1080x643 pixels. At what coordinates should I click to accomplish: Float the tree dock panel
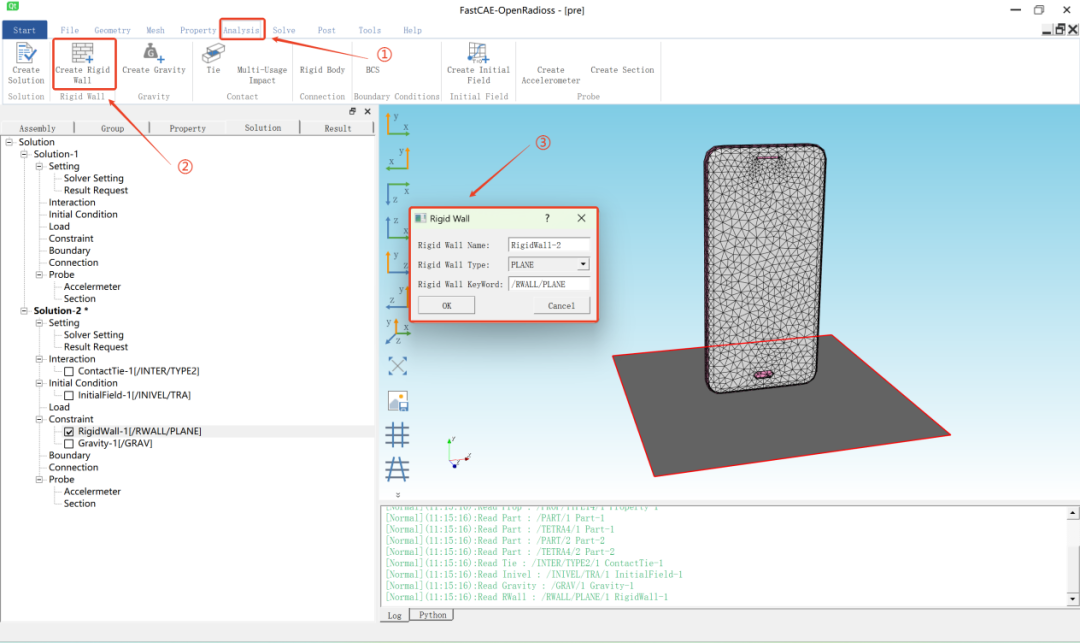tap(353, 112)
